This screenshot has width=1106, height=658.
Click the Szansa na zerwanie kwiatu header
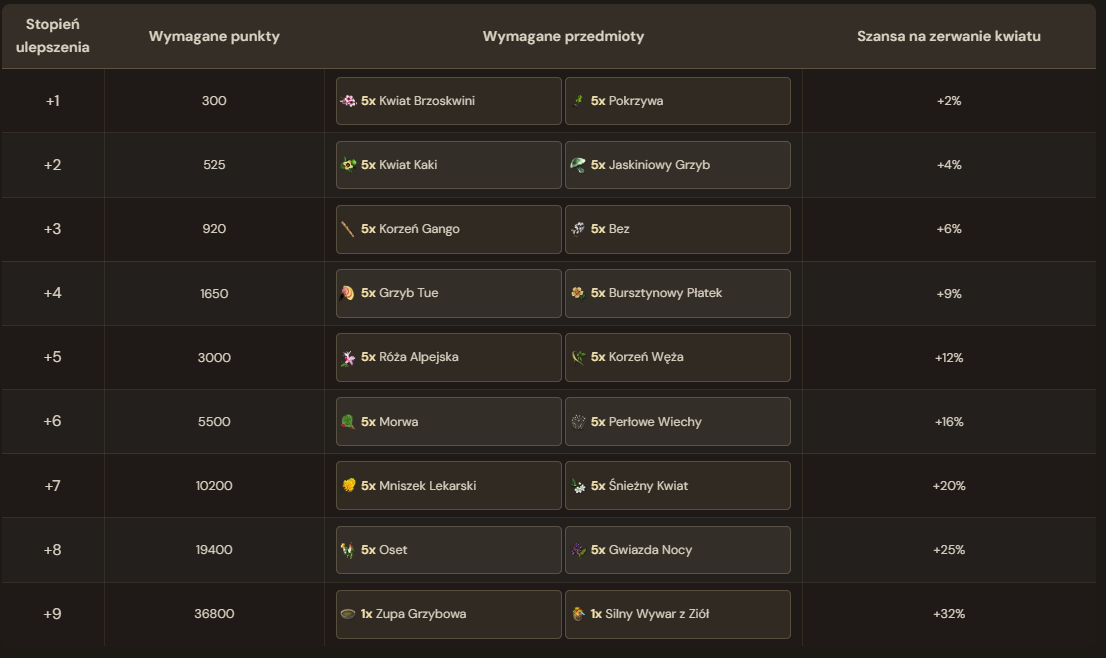tap(949, 36)
